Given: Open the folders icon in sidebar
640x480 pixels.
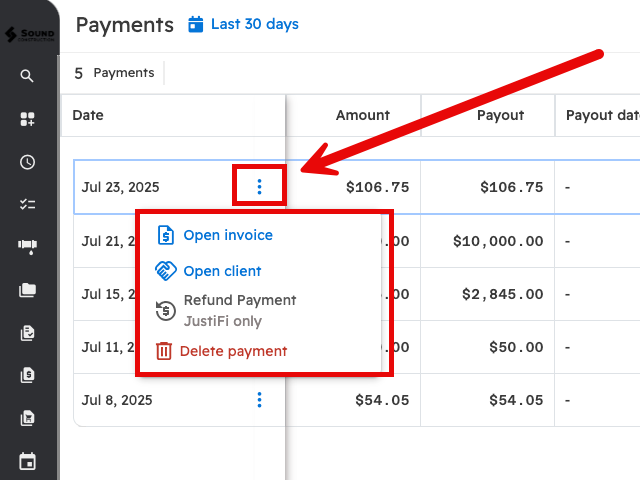Looking at the screenshot, I should (27, 291).
